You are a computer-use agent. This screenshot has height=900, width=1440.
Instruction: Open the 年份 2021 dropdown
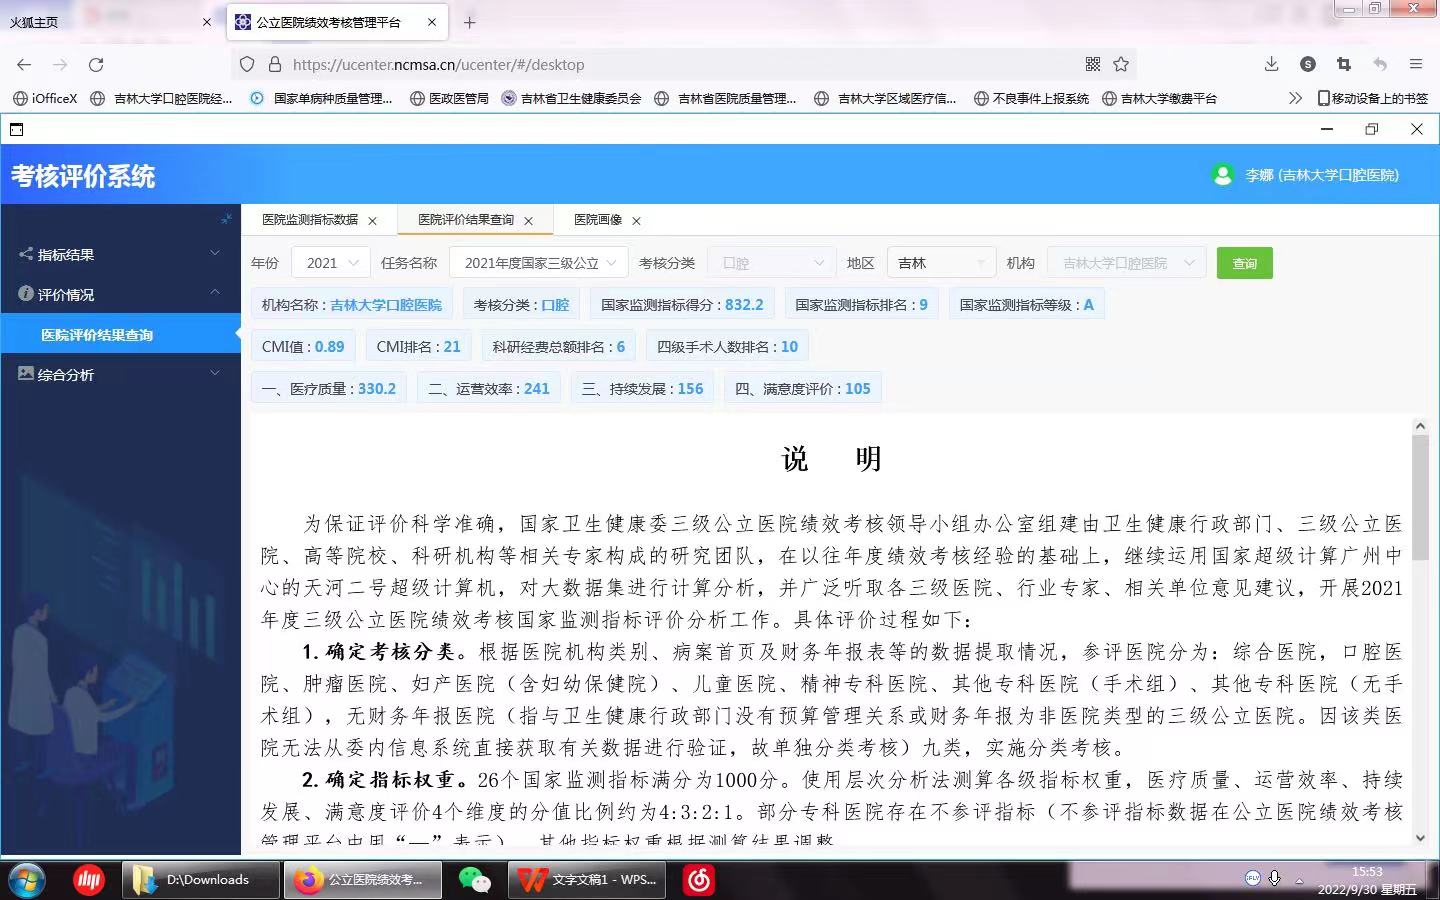tap(331, 263)
